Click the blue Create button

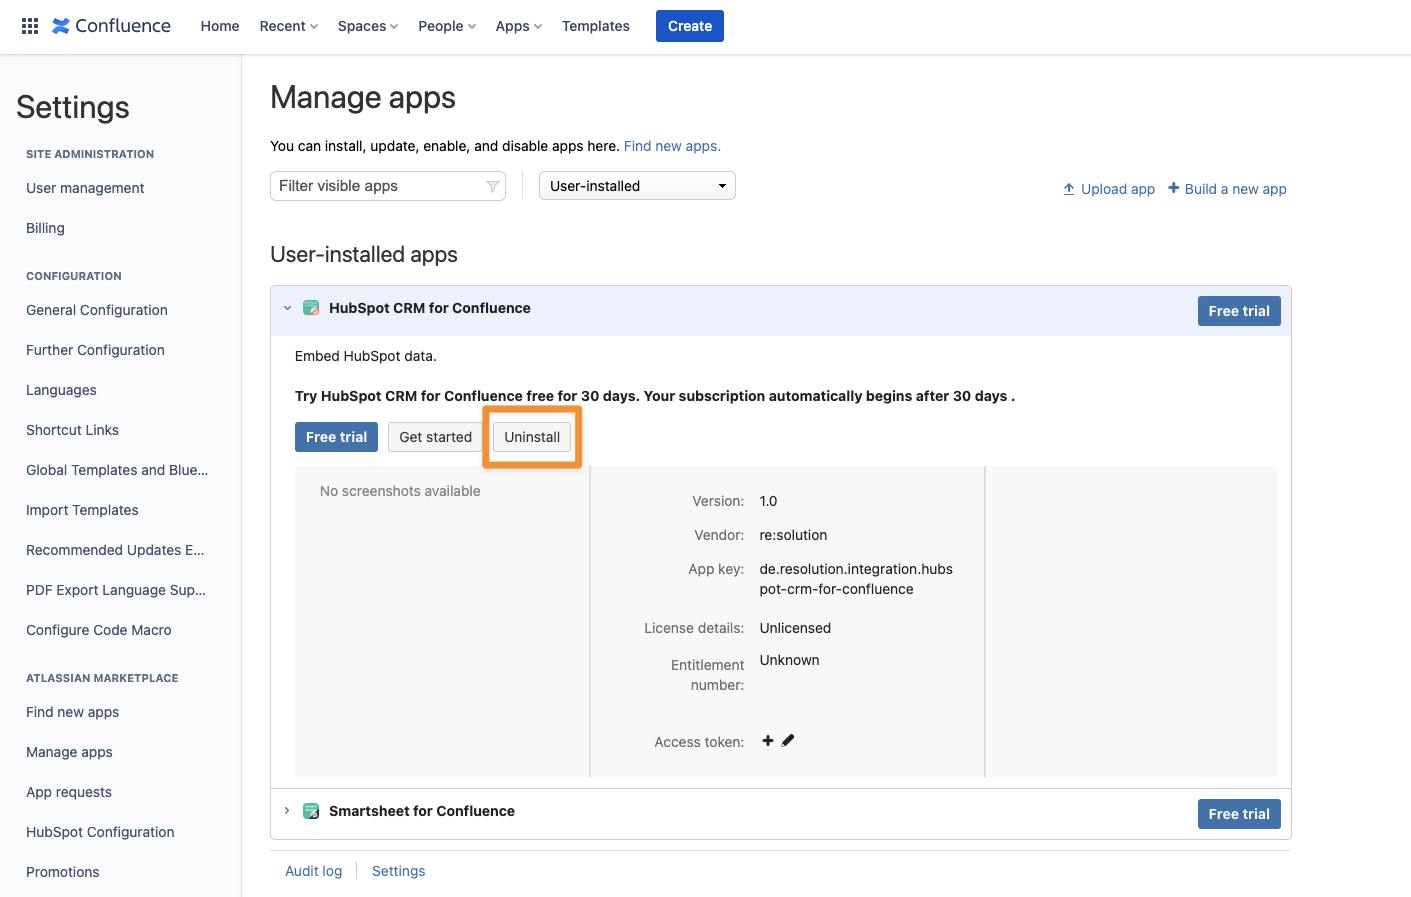(x=690, y=26)
